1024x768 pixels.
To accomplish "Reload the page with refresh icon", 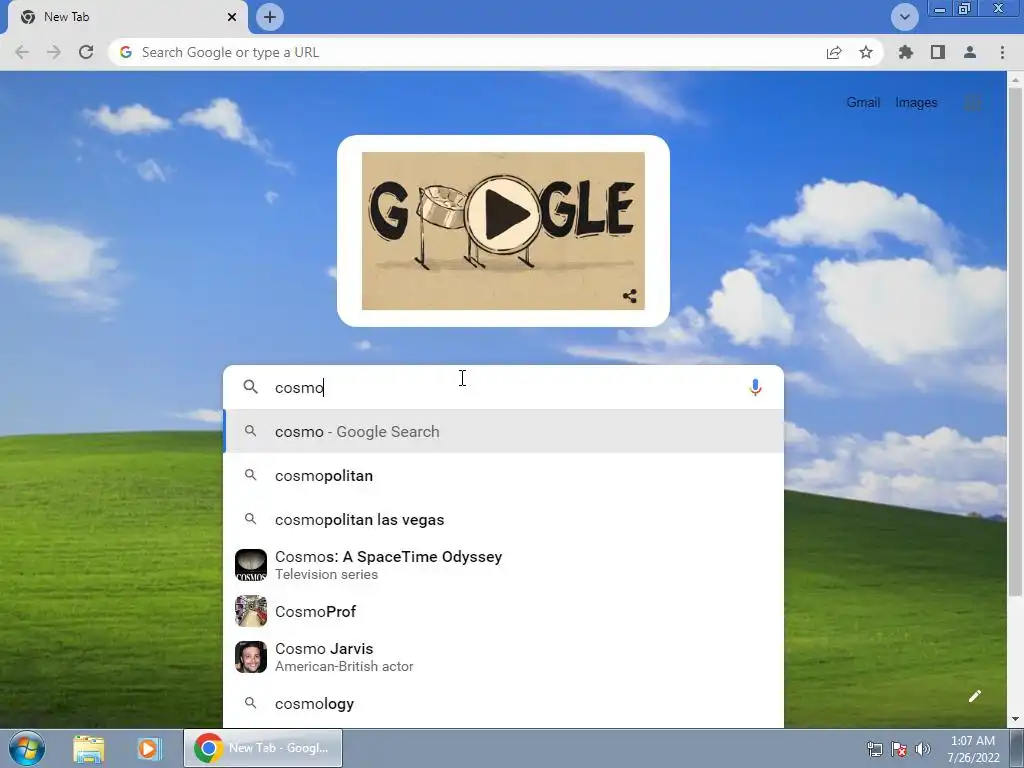I will [86, 52].
